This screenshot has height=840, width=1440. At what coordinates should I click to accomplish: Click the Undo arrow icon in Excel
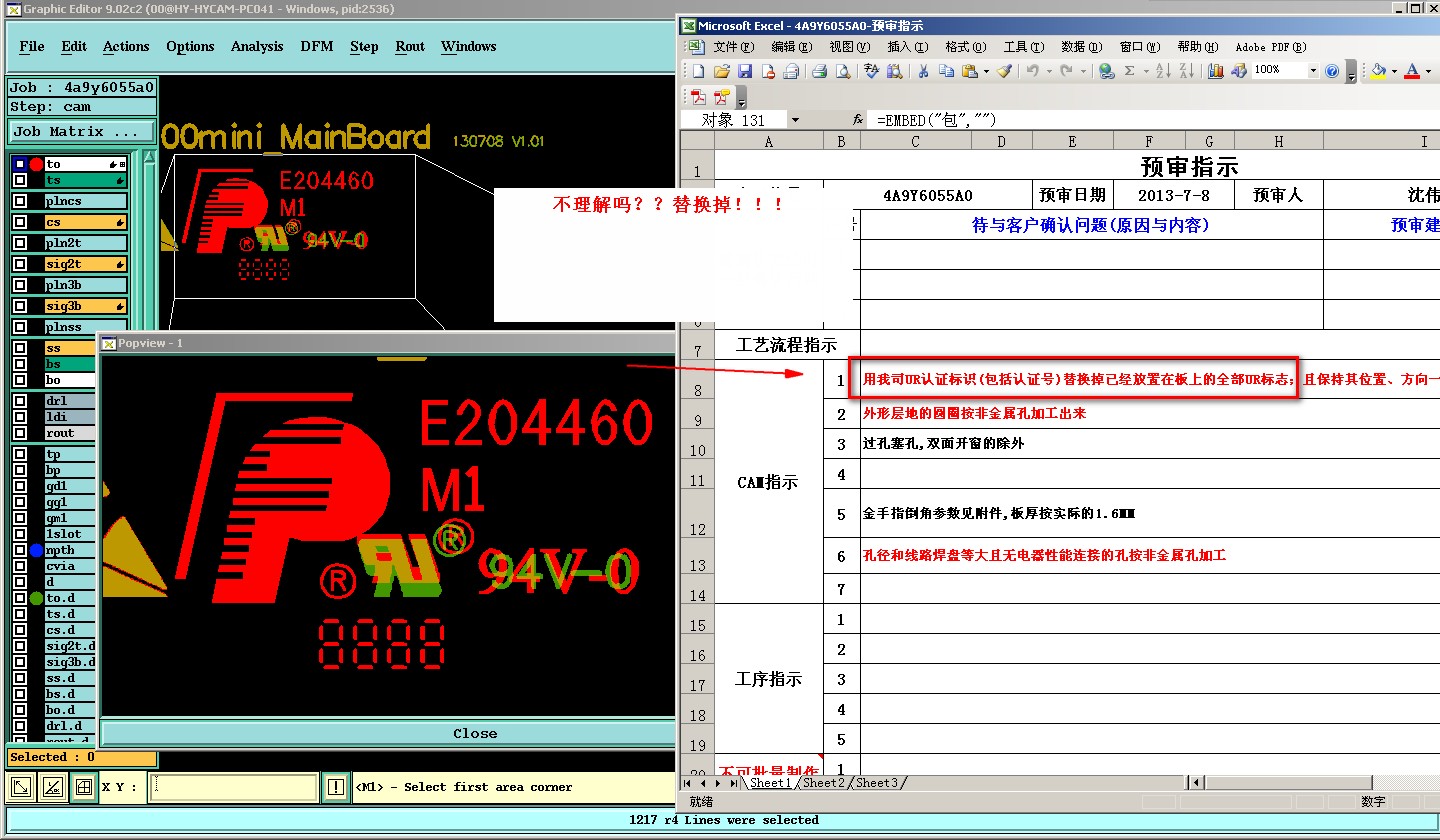[x=1032, y=71]
